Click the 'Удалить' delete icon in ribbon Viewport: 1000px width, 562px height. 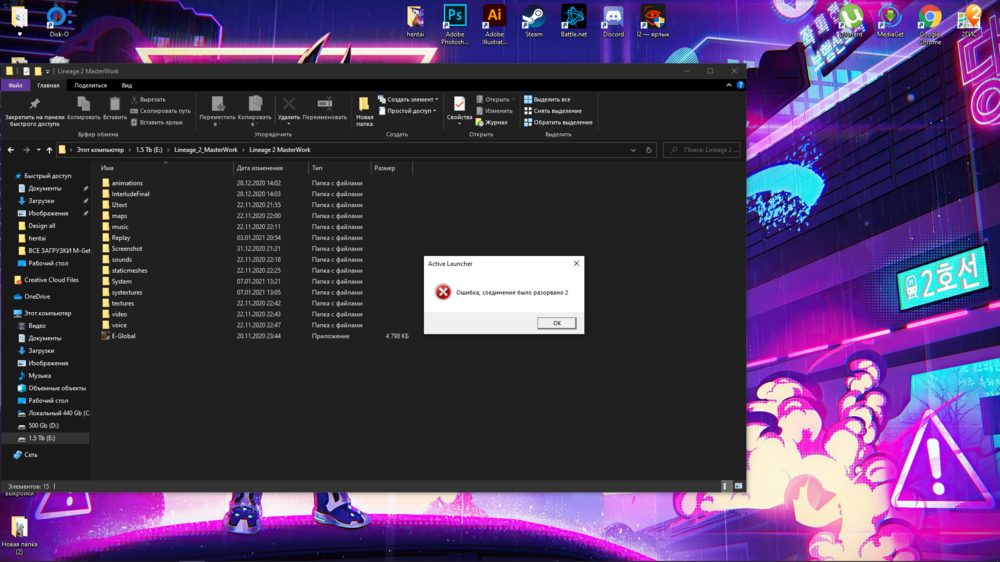point(289,105)
